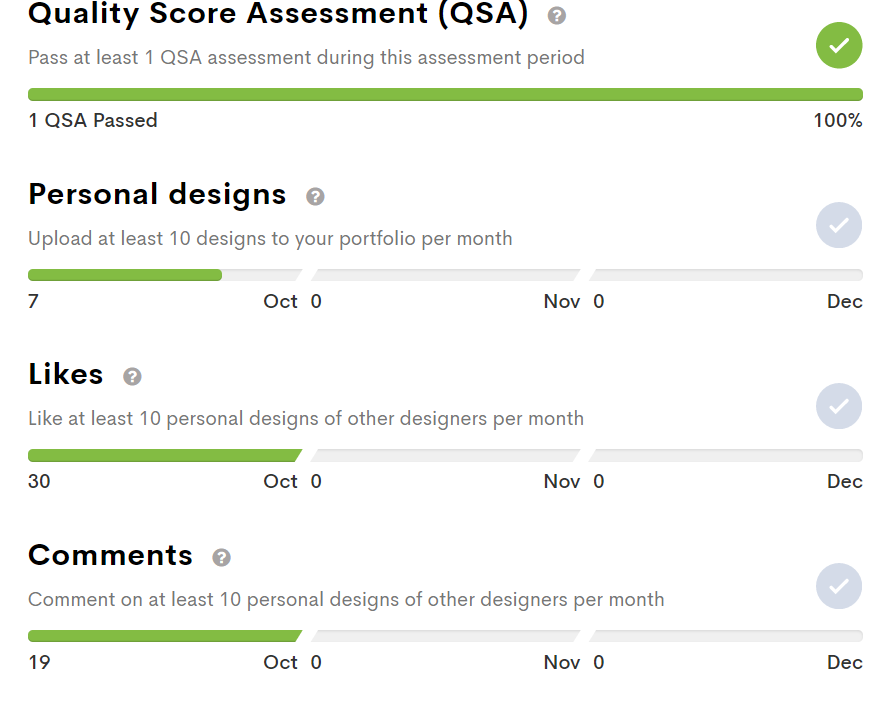Click Personal designs November progress segment
The width and height of the screenshot is (895, 707).
tap(445, 275)
